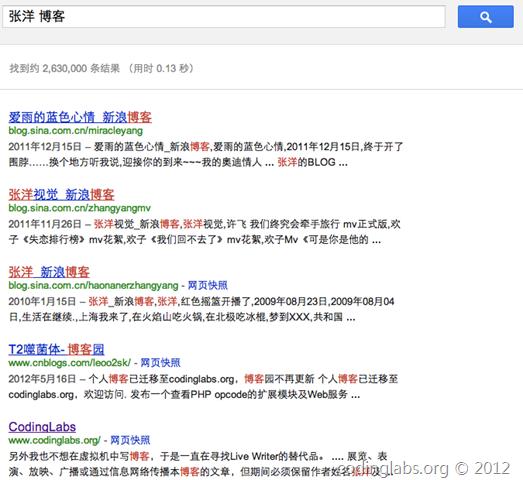523x480 pixels.
Task: Click the blog.sina.com.cn/zhangyangmv URL
Action: pos(80,208)
